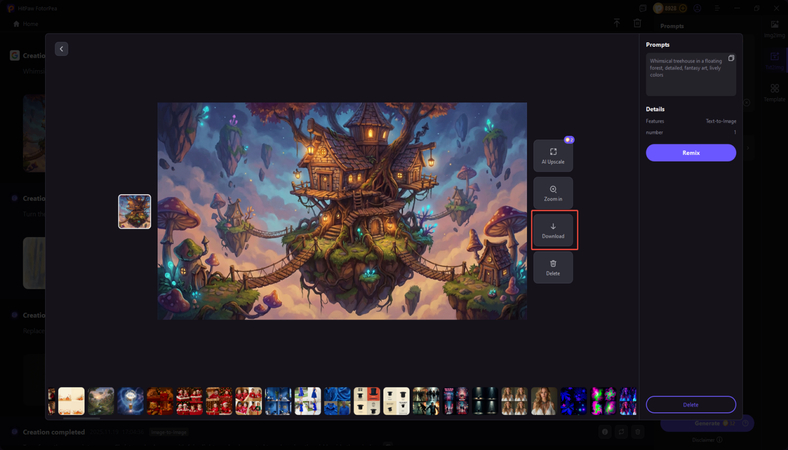Viewport: 788px width, 450px height.
Task: Open the Template sidebar panel
Action: [774, 93]
